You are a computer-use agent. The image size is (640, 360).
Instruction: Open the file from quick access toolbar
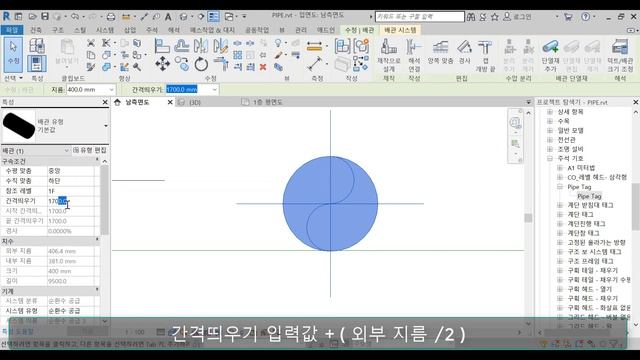point(32,17)
